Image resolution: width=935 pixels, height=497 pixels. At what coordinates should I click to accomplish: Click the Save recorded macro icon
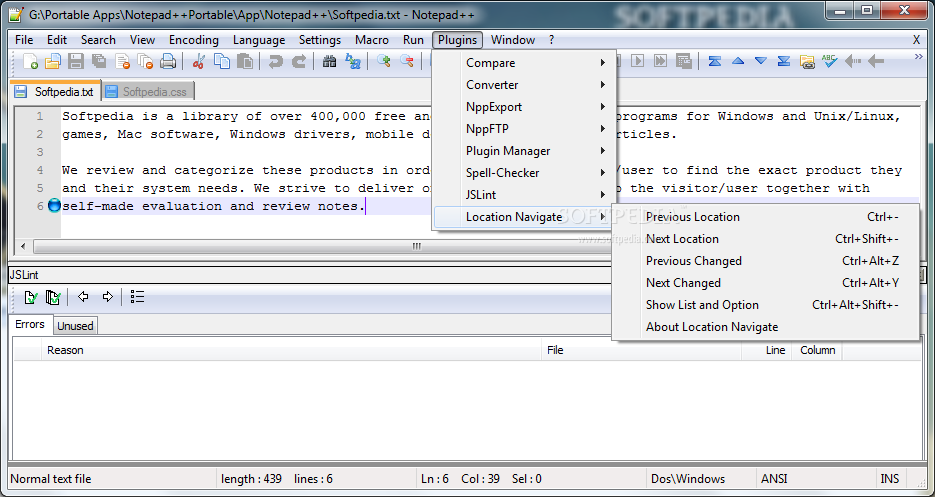click(x=683, y=61)
